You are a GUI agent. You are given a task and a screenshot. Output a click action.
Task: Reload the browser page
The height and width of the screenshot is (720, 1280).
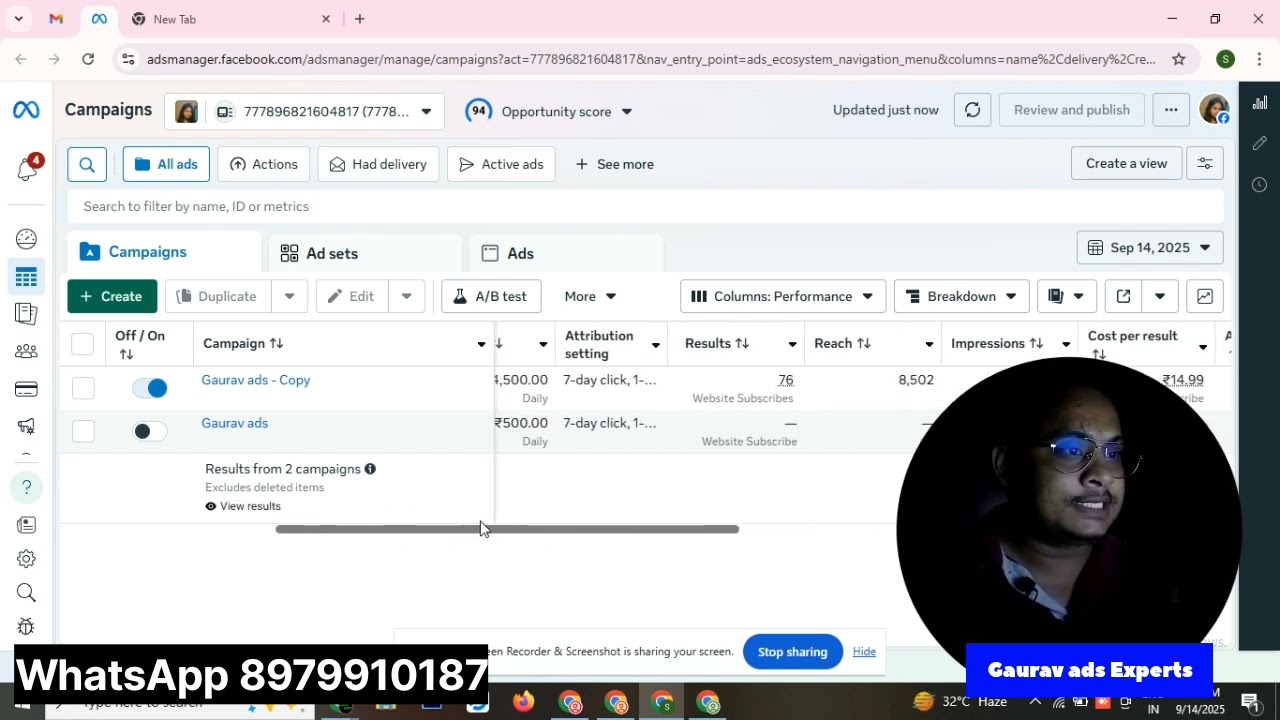(88, 59)
